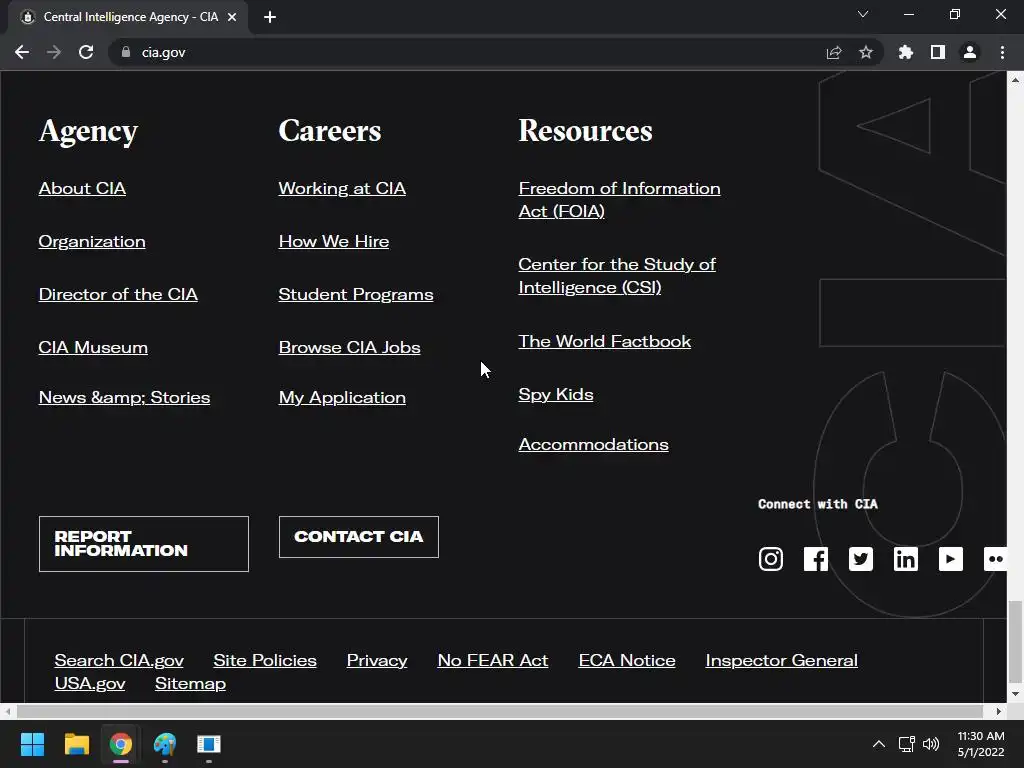The height and width of the screenshot is (768, 1024).
Task: Open About CIA link
Action: coord(82,188)
